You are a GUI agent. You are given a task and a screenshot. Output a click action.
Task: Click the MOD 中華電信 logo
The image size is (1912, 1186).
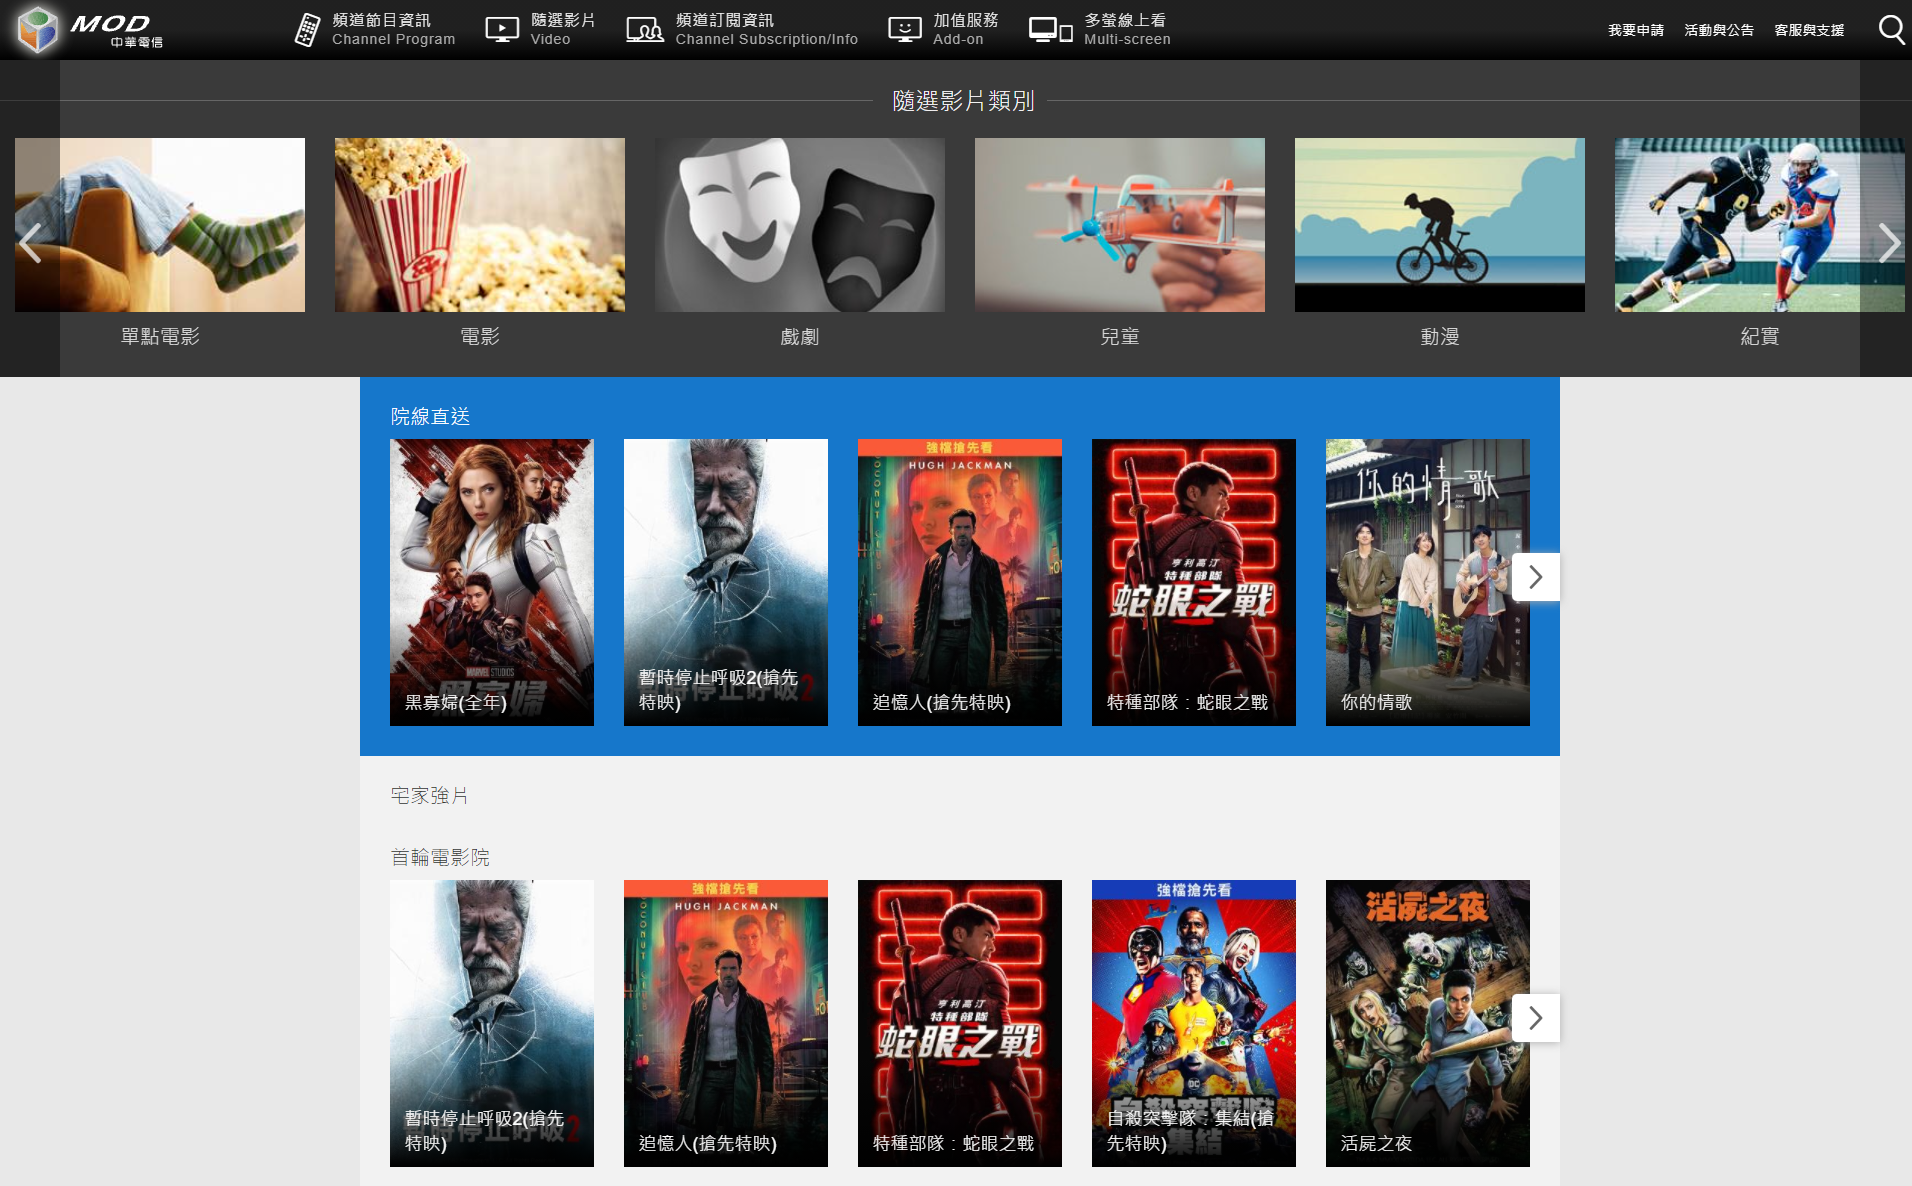[x=90, y=29]
